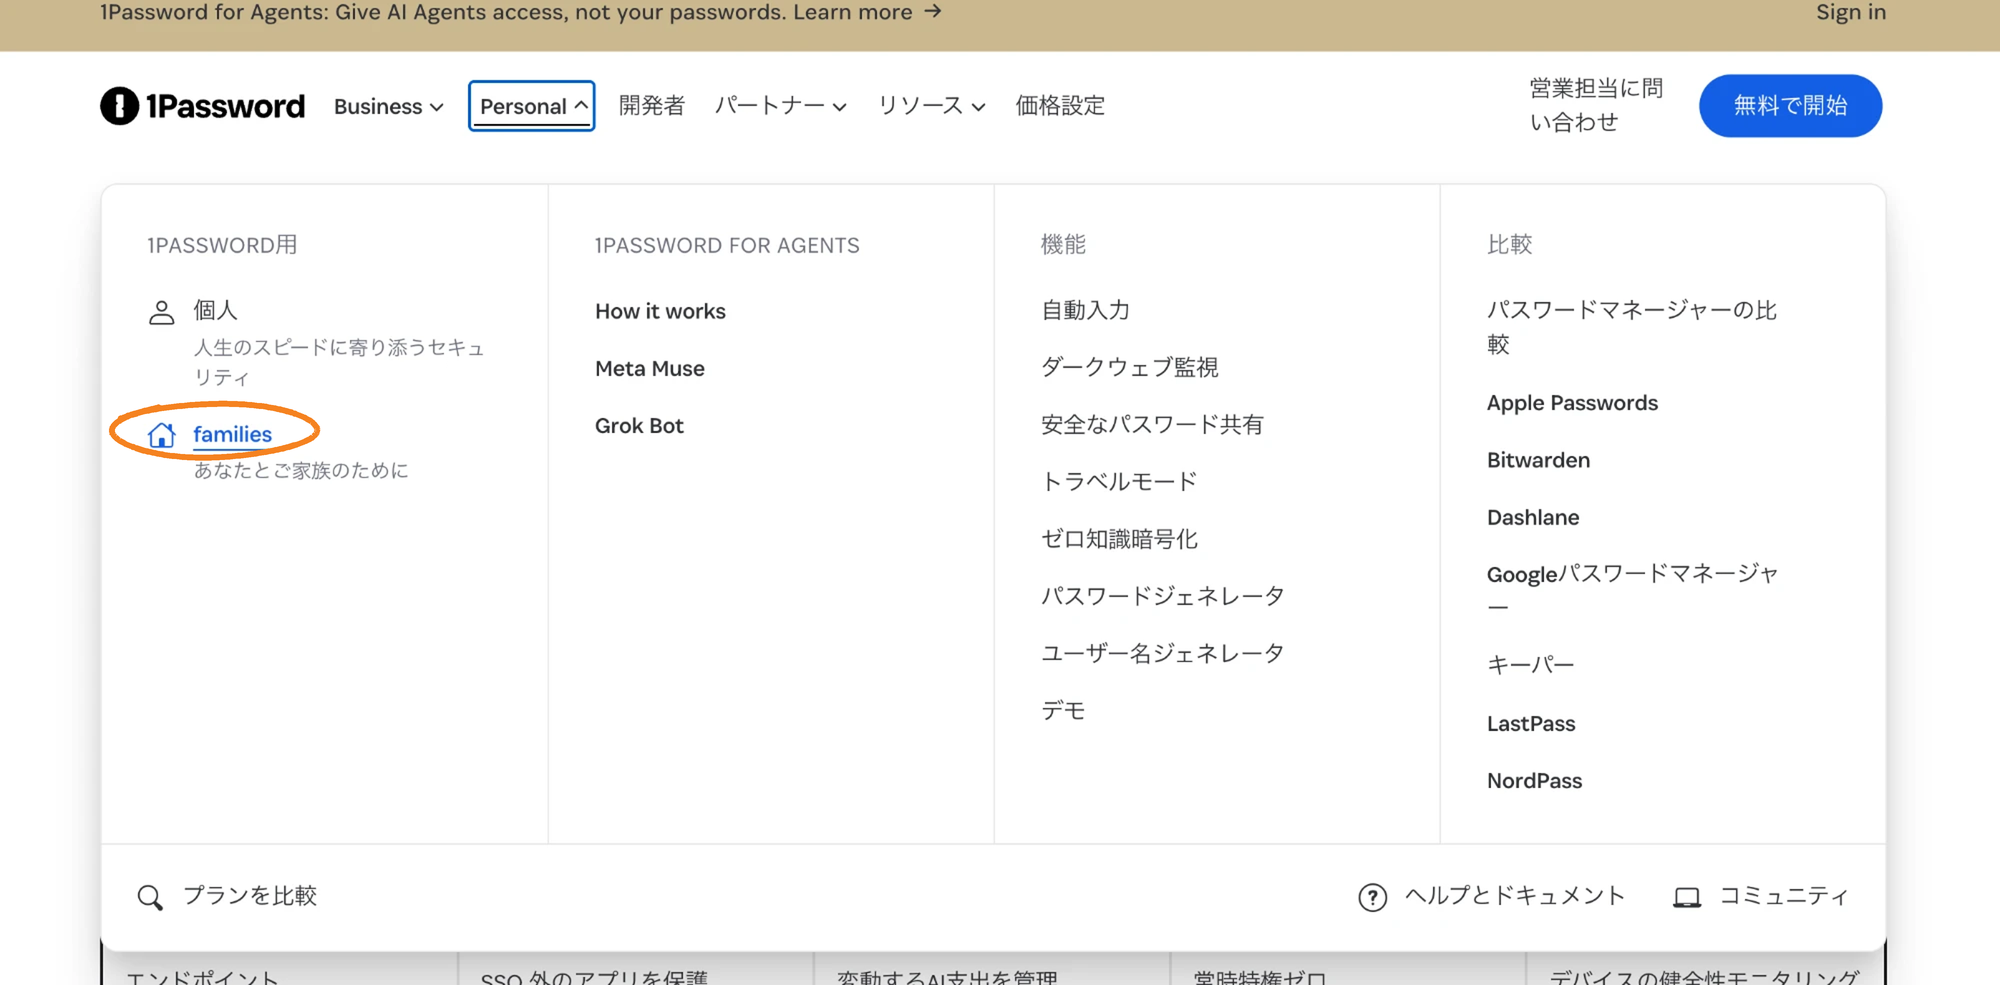This screenshot has height=985, width=2000.
Task: Collapse the Personal dropdown menu
Action: pyautogui.click(x=532, y=106)
